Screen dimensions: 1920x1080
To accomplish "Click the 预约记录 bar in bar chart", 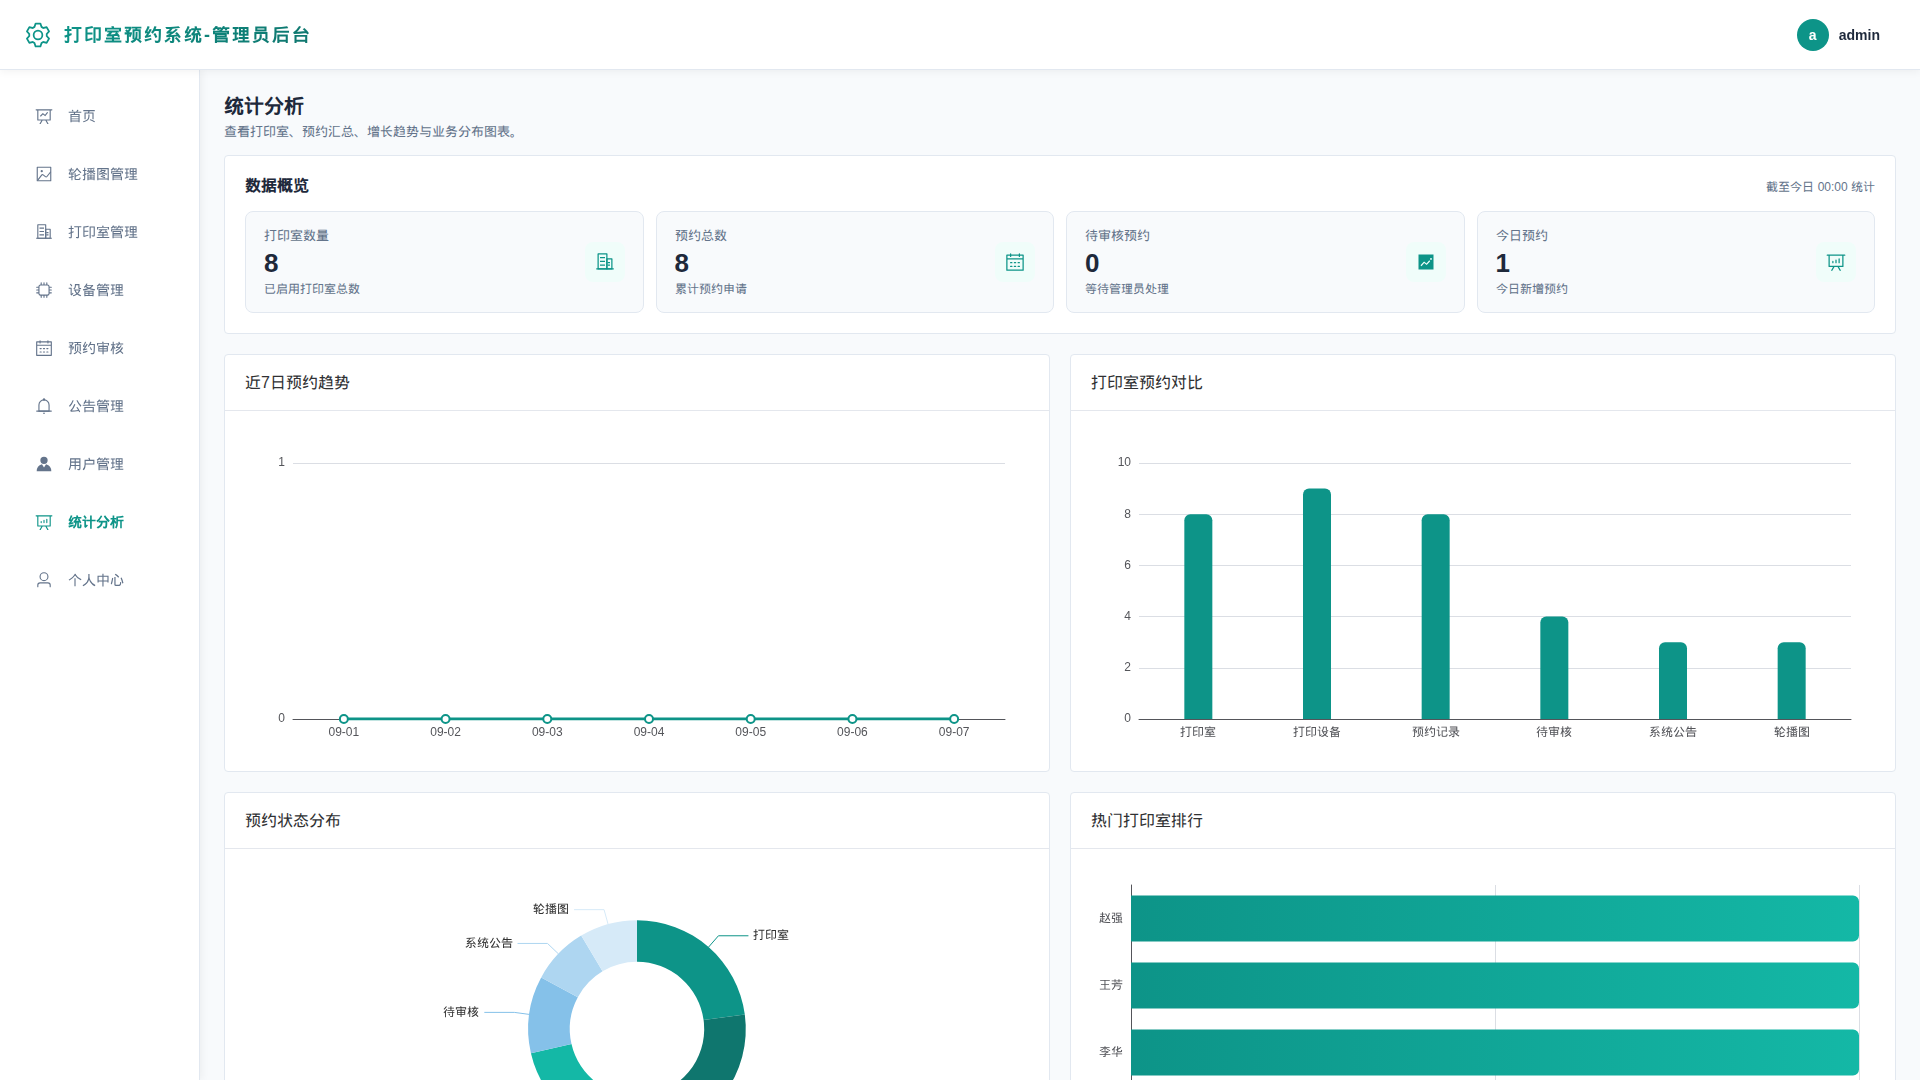I will 1435,616.
